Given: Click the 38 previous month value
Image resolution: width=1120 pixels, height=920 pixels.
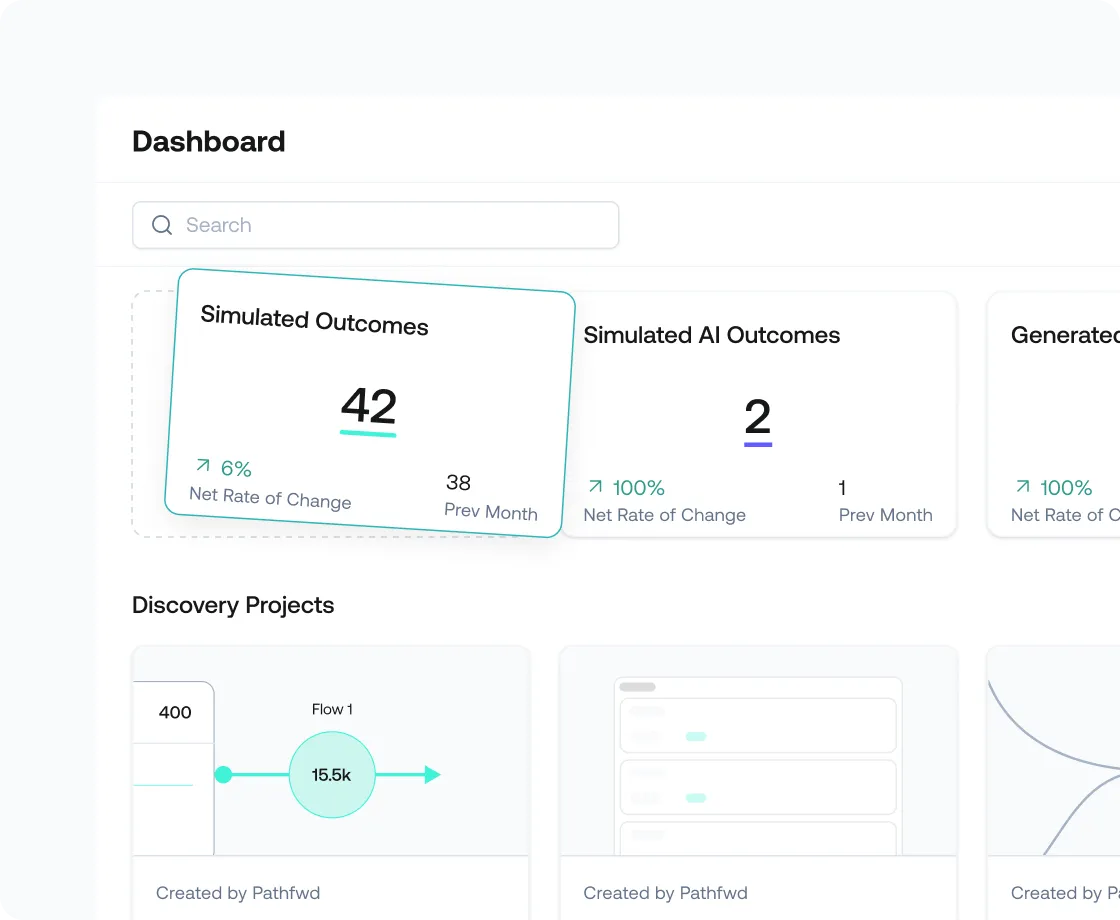Looking at the screenshot, I should click(x=458, y=483).
